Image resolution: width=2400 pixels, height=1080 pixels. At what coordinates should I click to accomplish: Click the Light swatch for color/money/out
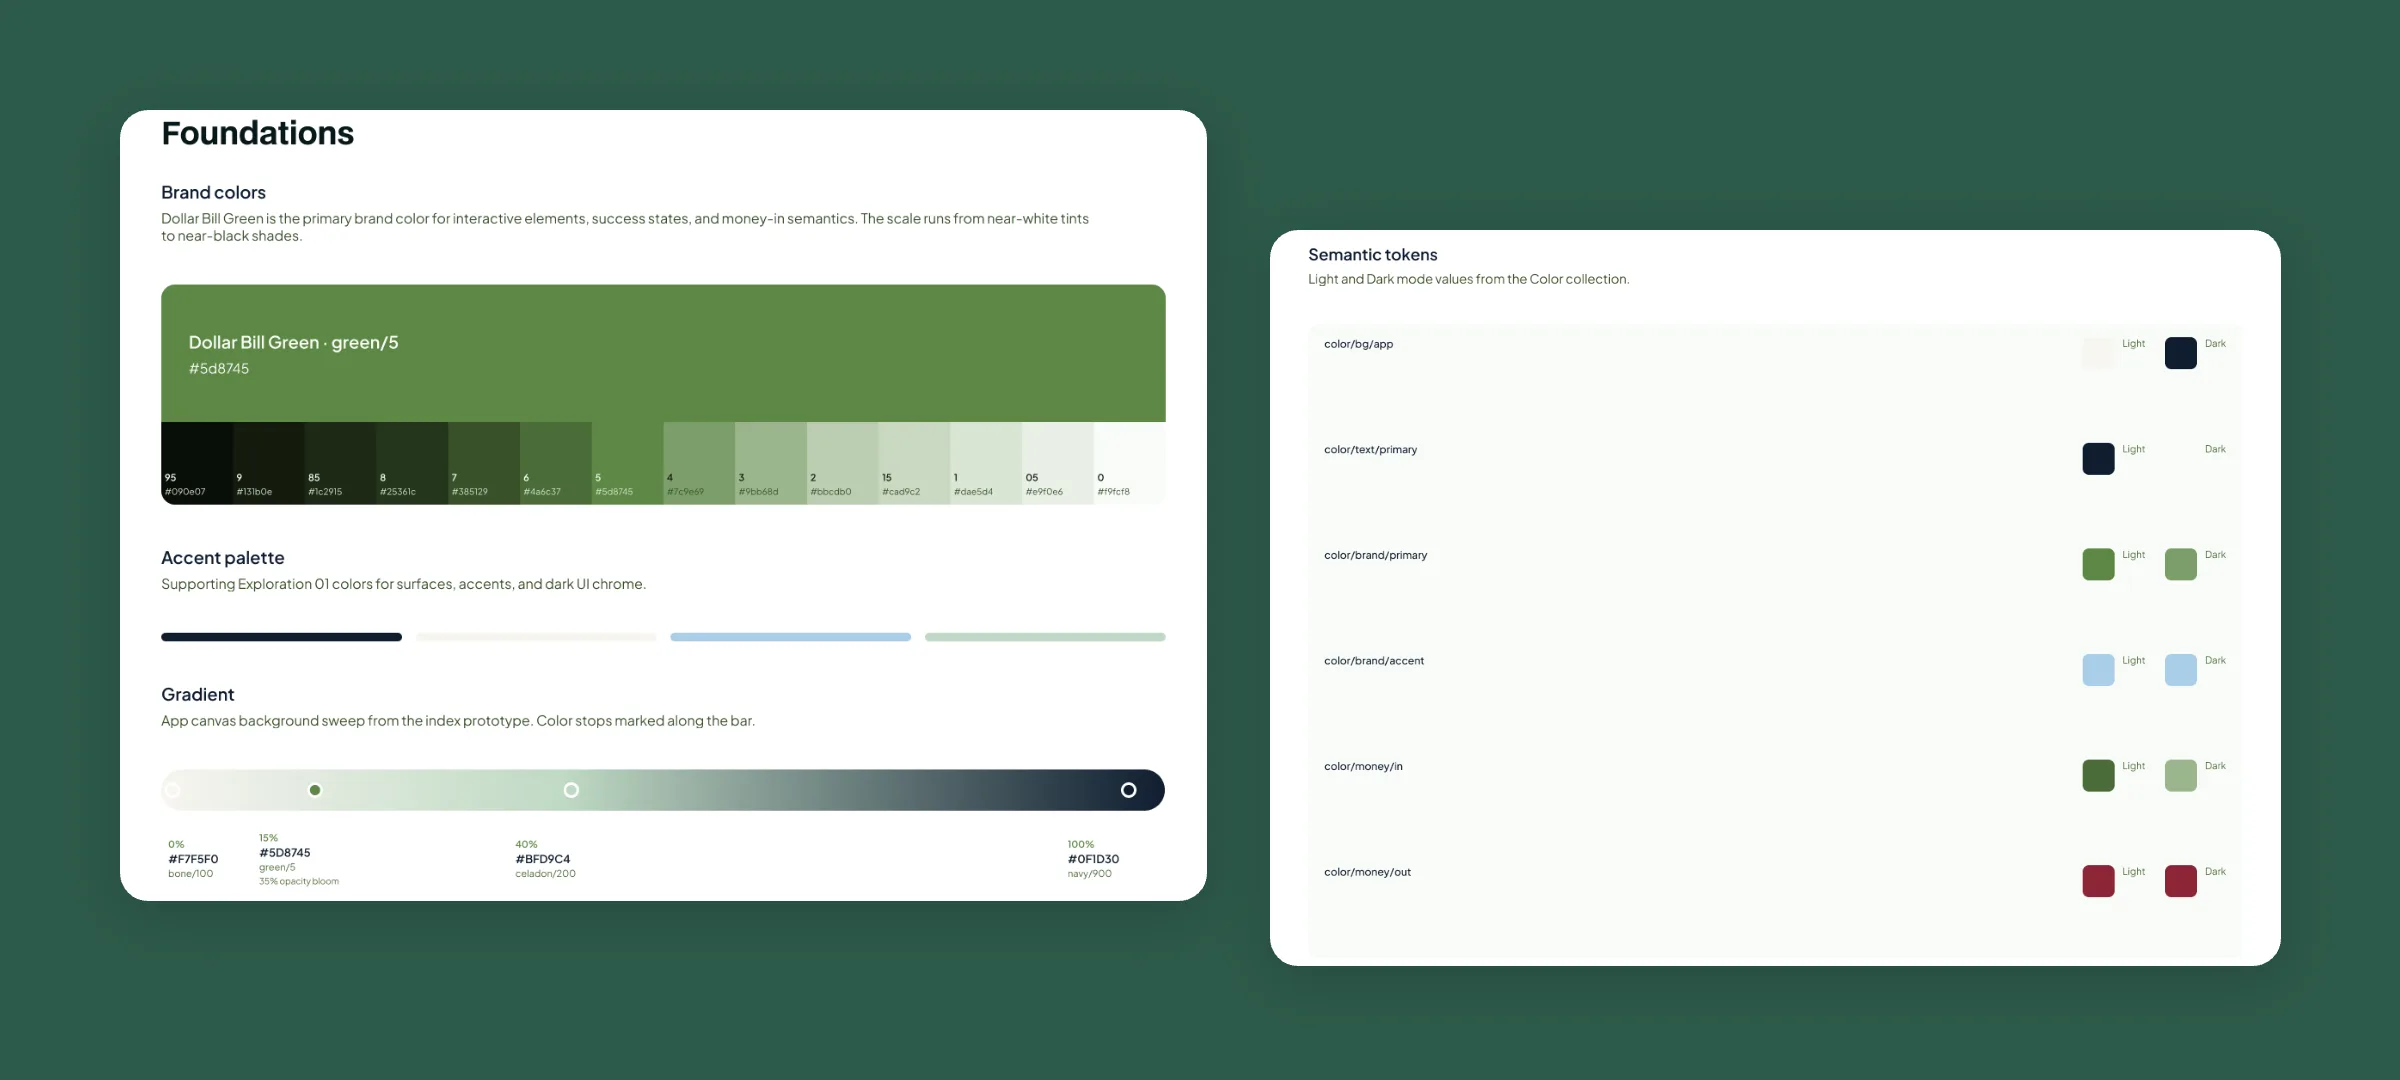[x=2099, y=881]
